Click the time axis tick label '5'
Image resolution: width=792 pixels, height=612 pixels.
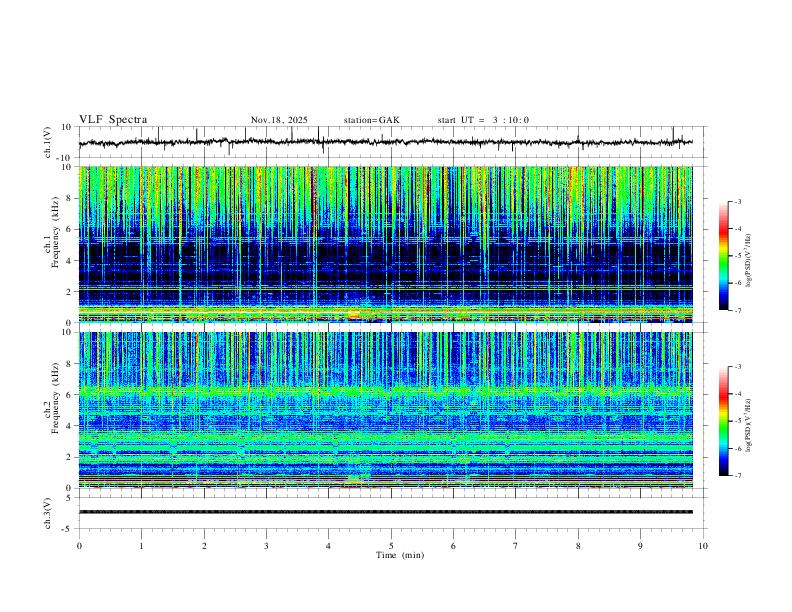[x=391, y=546]
